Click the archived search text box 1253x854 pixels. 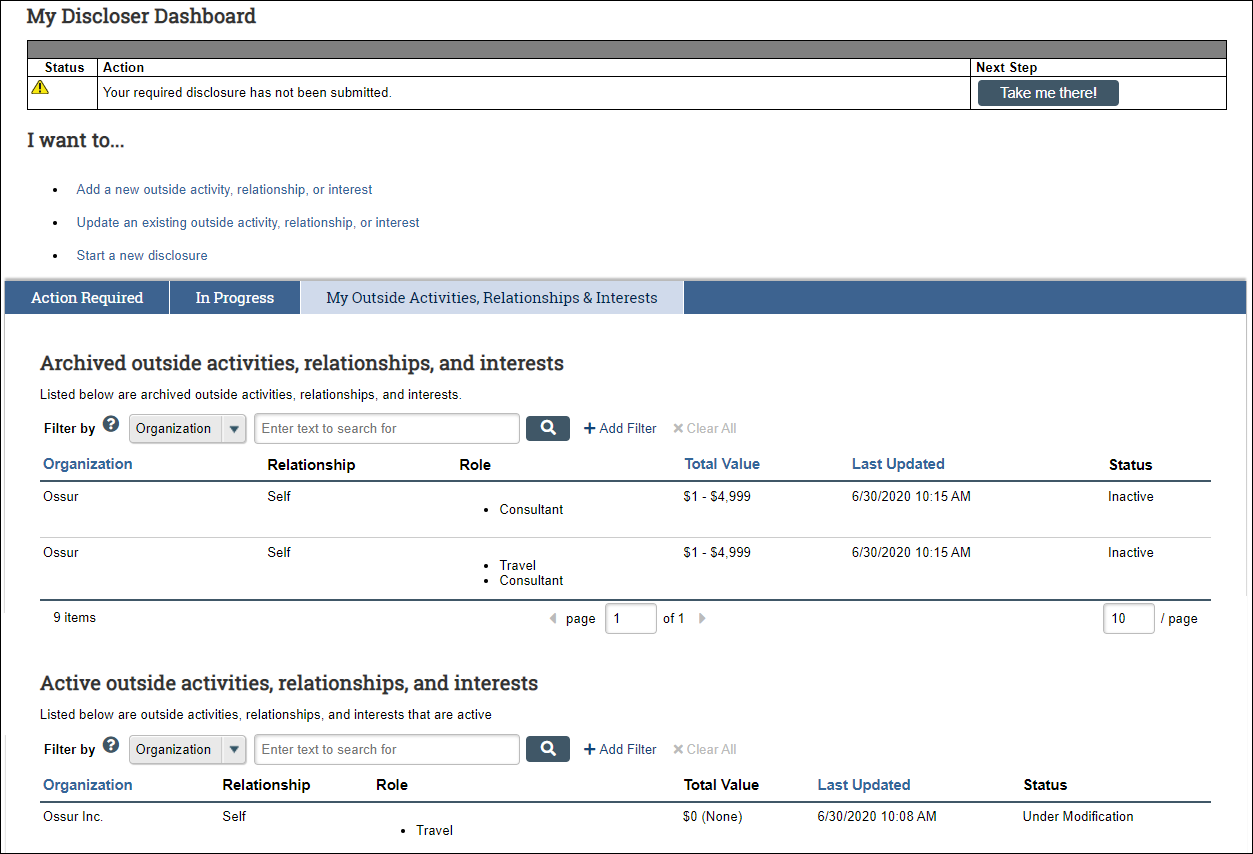tap(386, 428)
